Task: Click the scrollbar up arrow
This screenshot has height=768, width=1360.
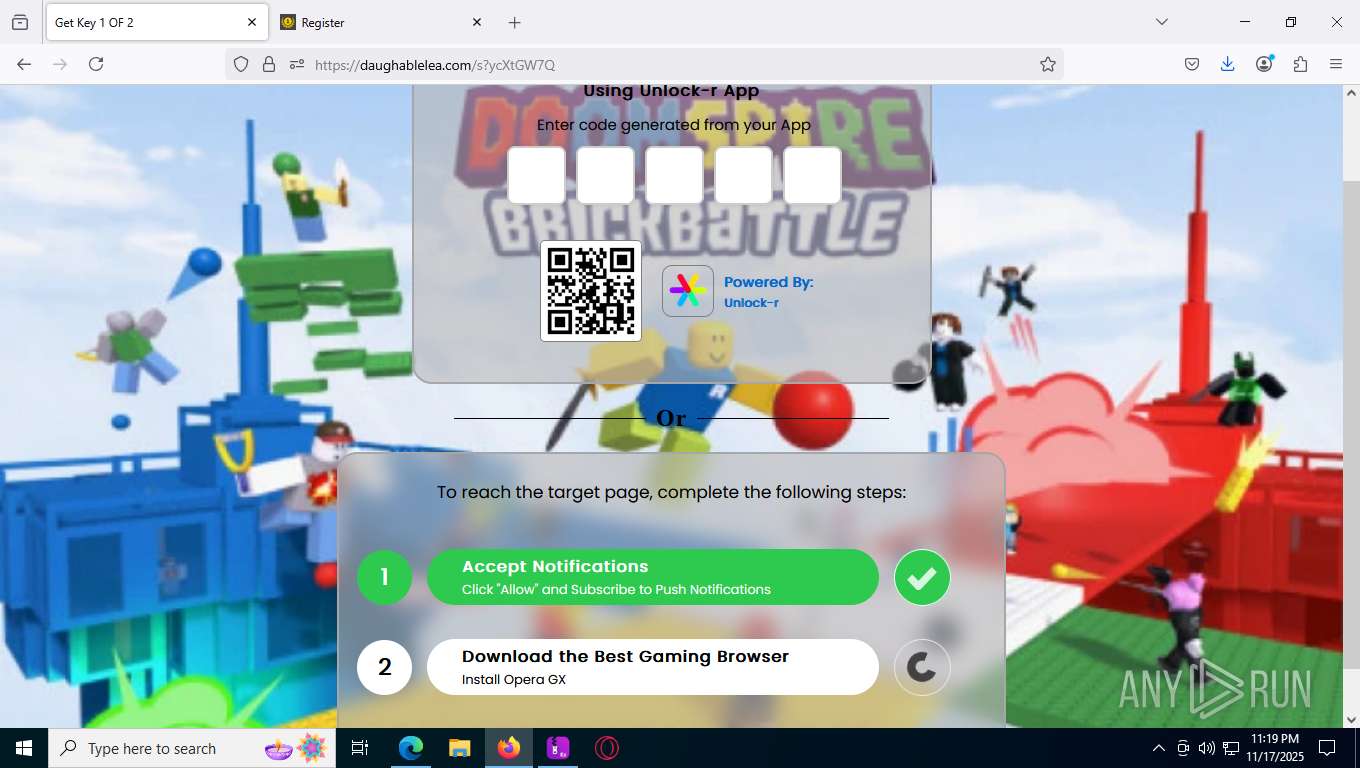Action: [x=1351, y=93]
